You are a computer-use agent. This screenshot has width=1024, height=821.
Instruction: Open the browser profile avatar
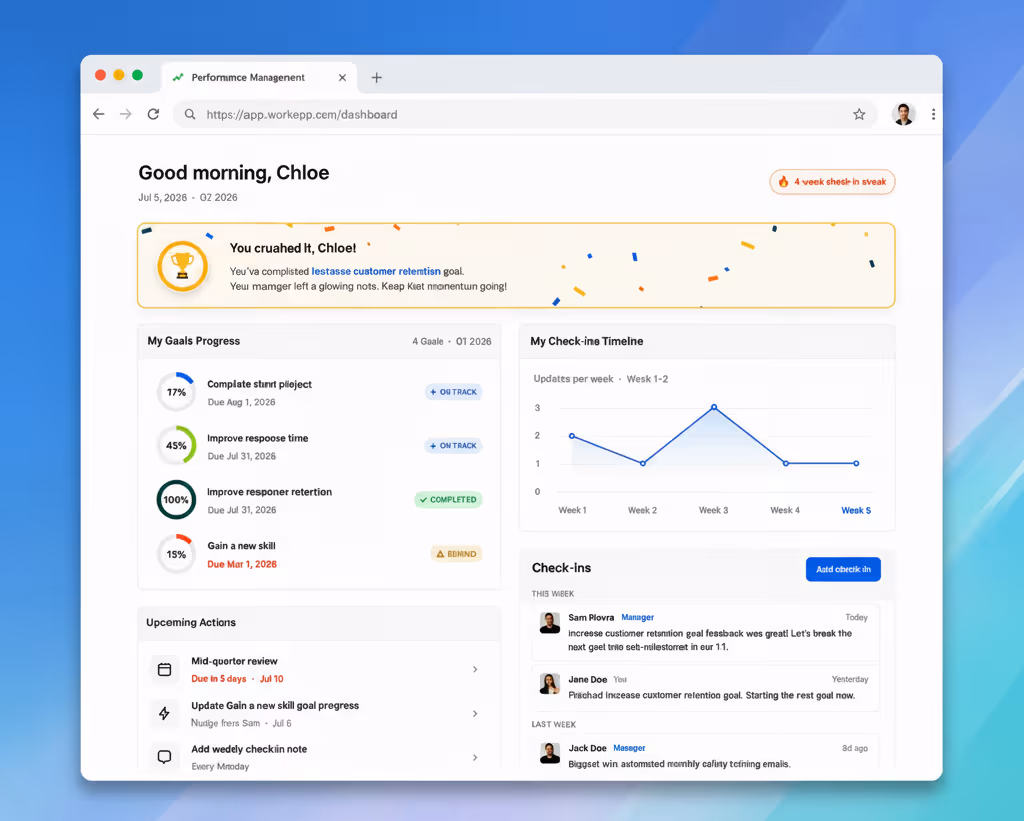coord(903,114)
